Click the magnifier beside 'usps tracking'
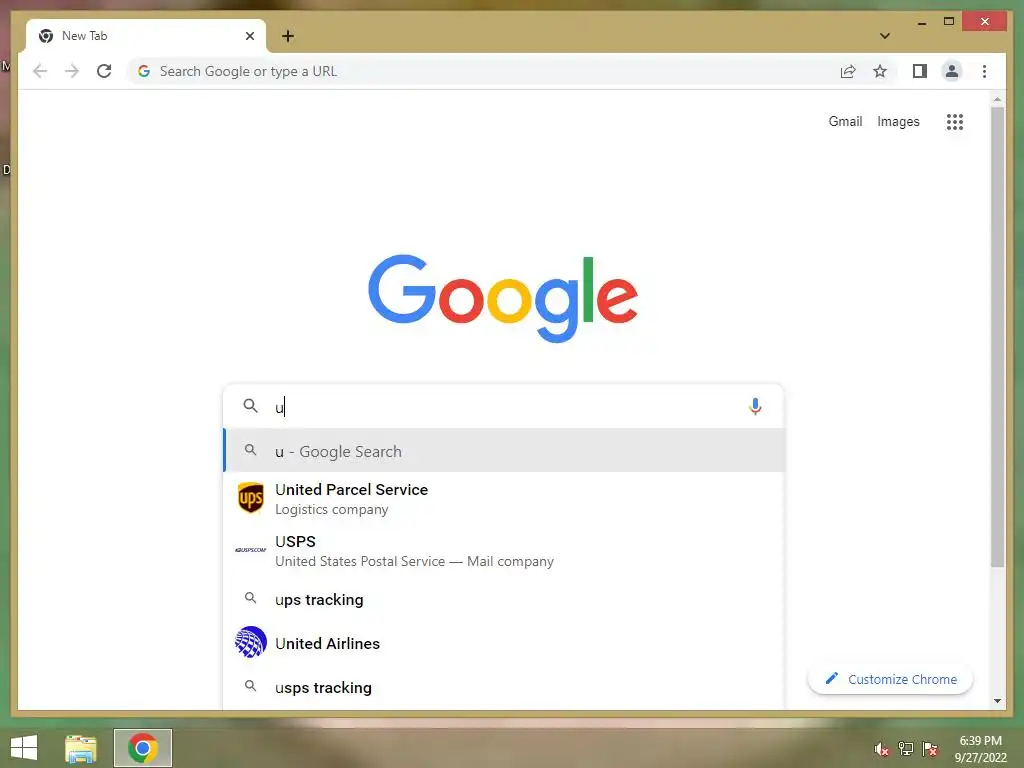 pos(250,686)
